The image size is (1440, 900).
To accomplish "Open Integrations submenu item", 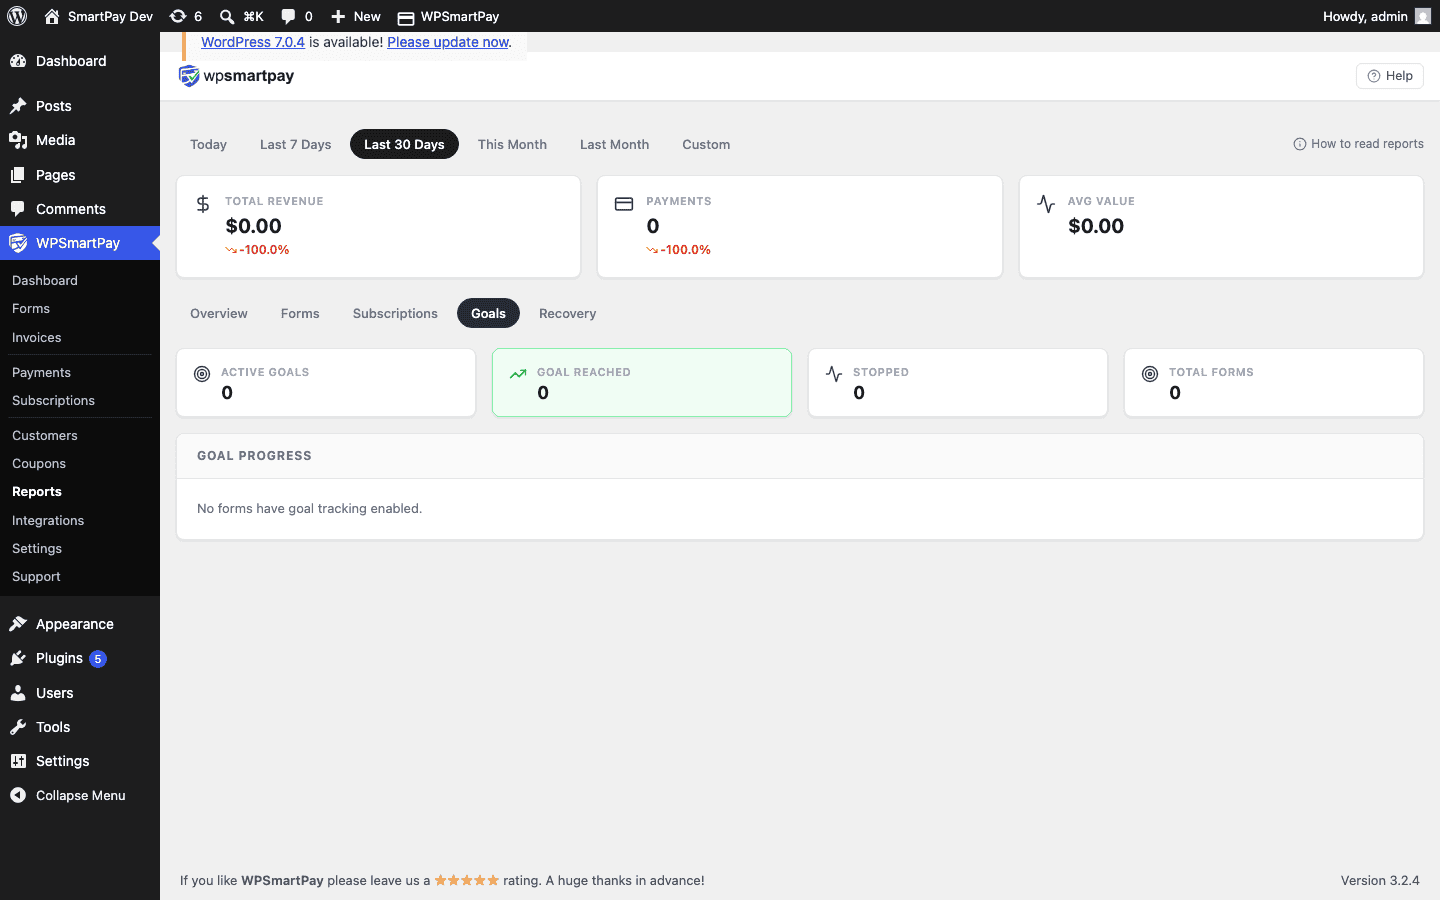I will point(48,520).
